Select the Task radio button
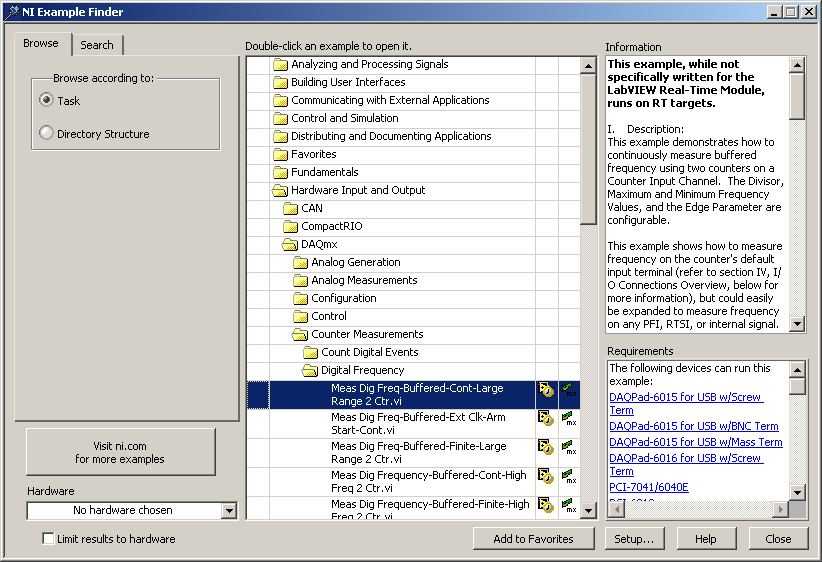 tap(47, 100)
